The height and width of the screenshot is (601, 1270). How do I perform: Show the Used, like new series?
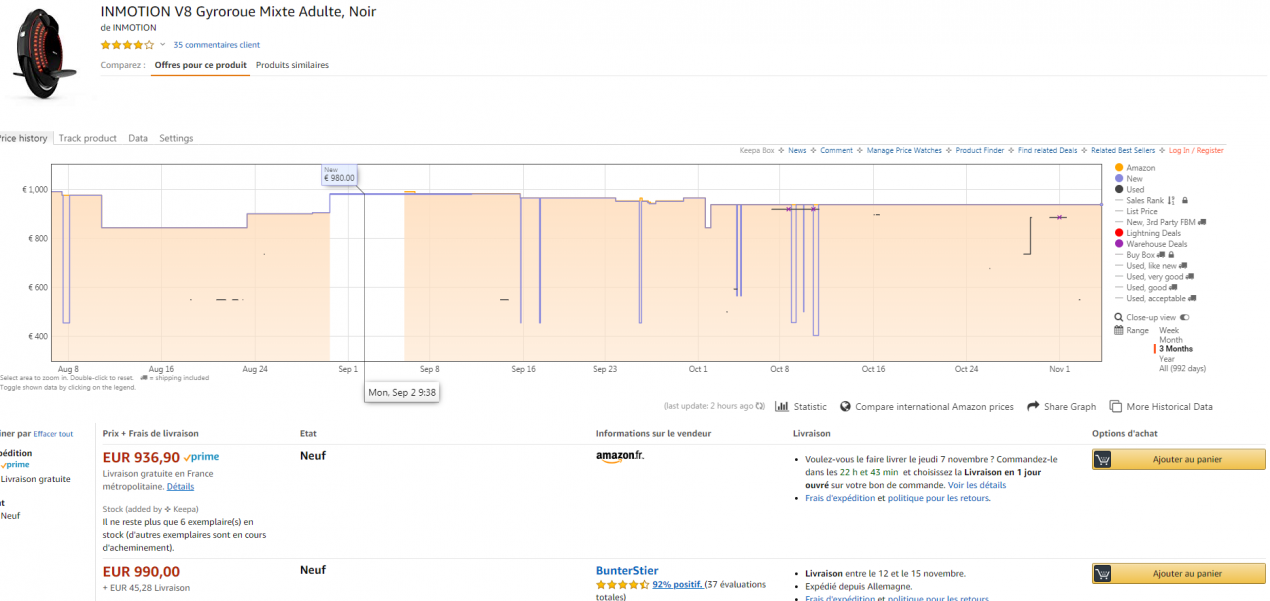(x=1151, y=266)
